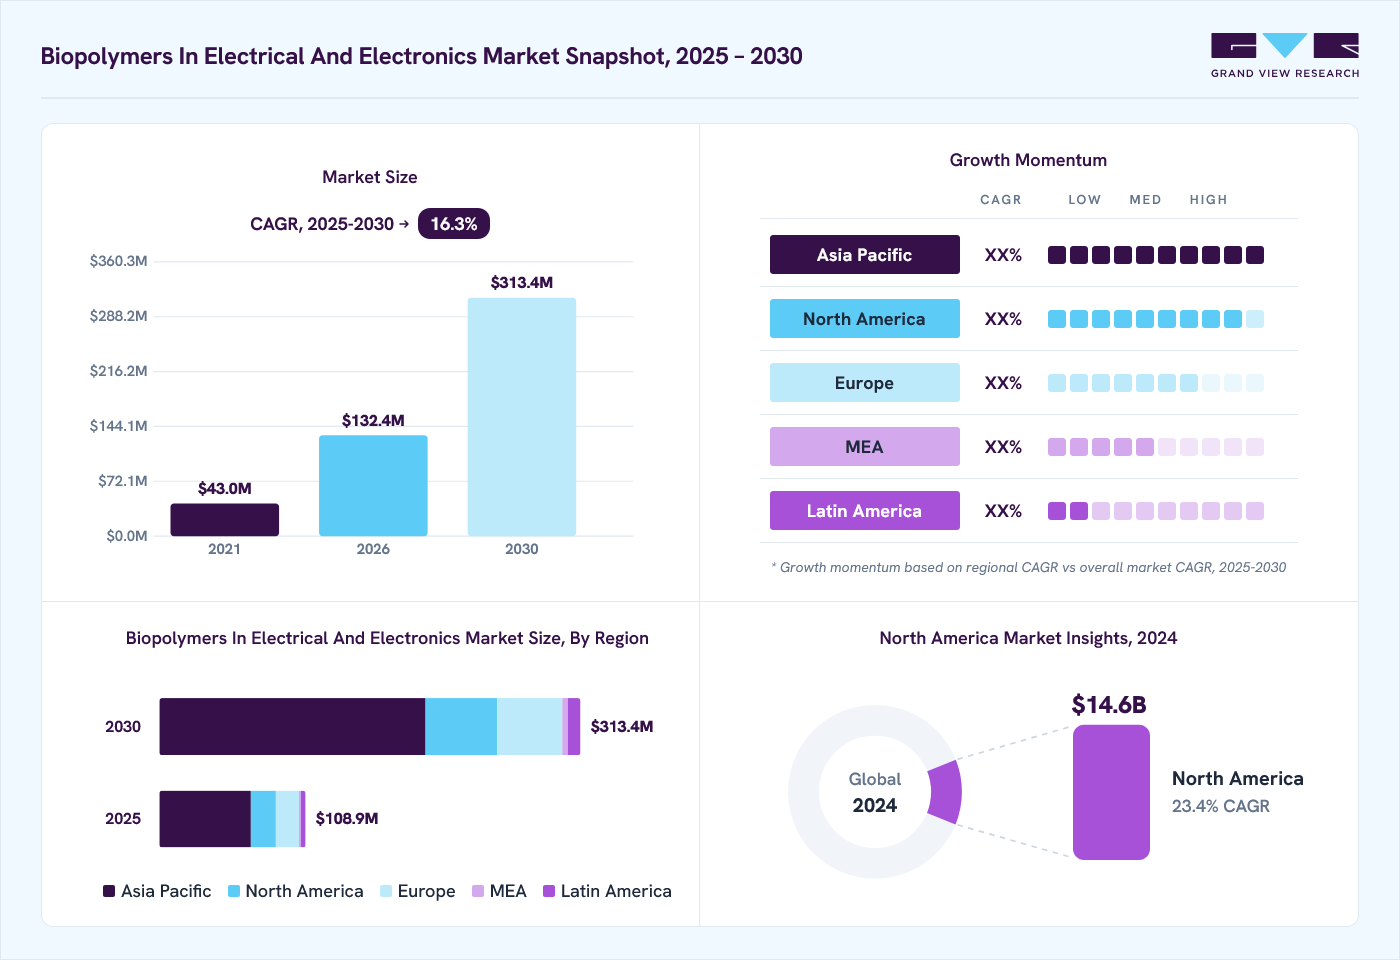Click the $14.6B value text

click(x=1109, y=705)
